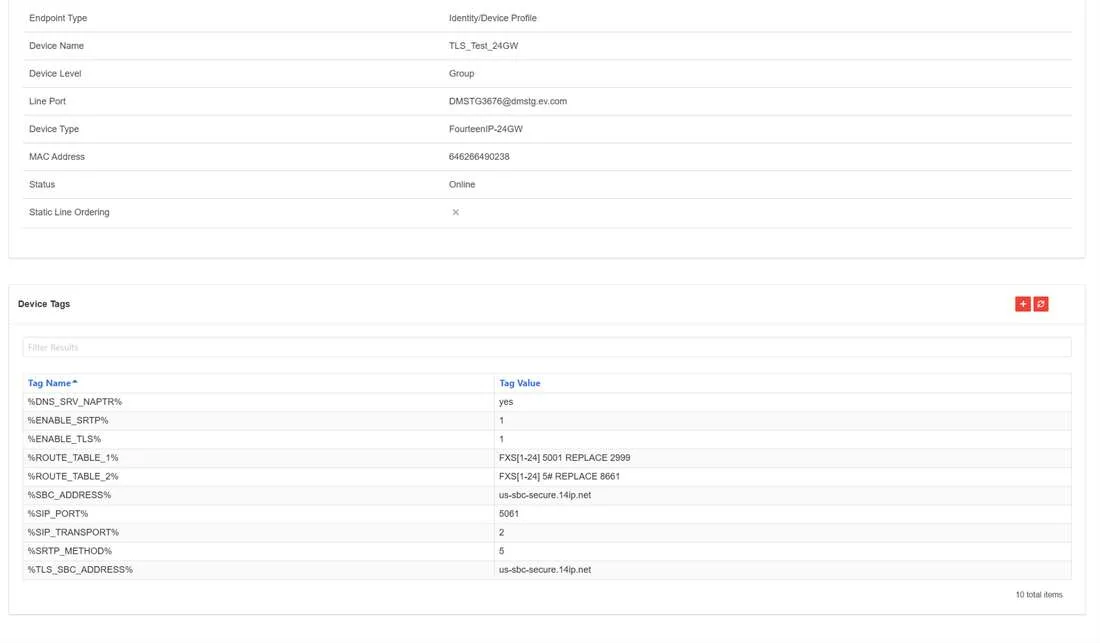
Task: Focus the Filter Results search field
Action: [546, 347]
